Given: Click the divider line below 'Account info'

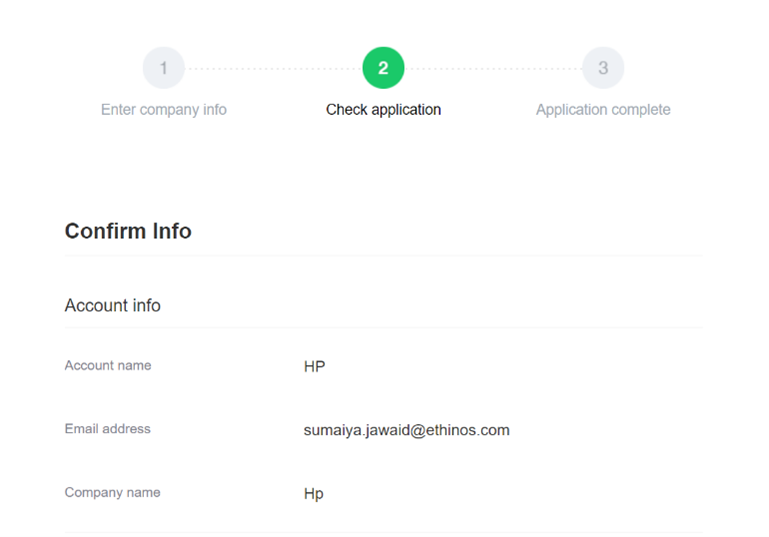Looking at the screenshot, I should [383, 327].
